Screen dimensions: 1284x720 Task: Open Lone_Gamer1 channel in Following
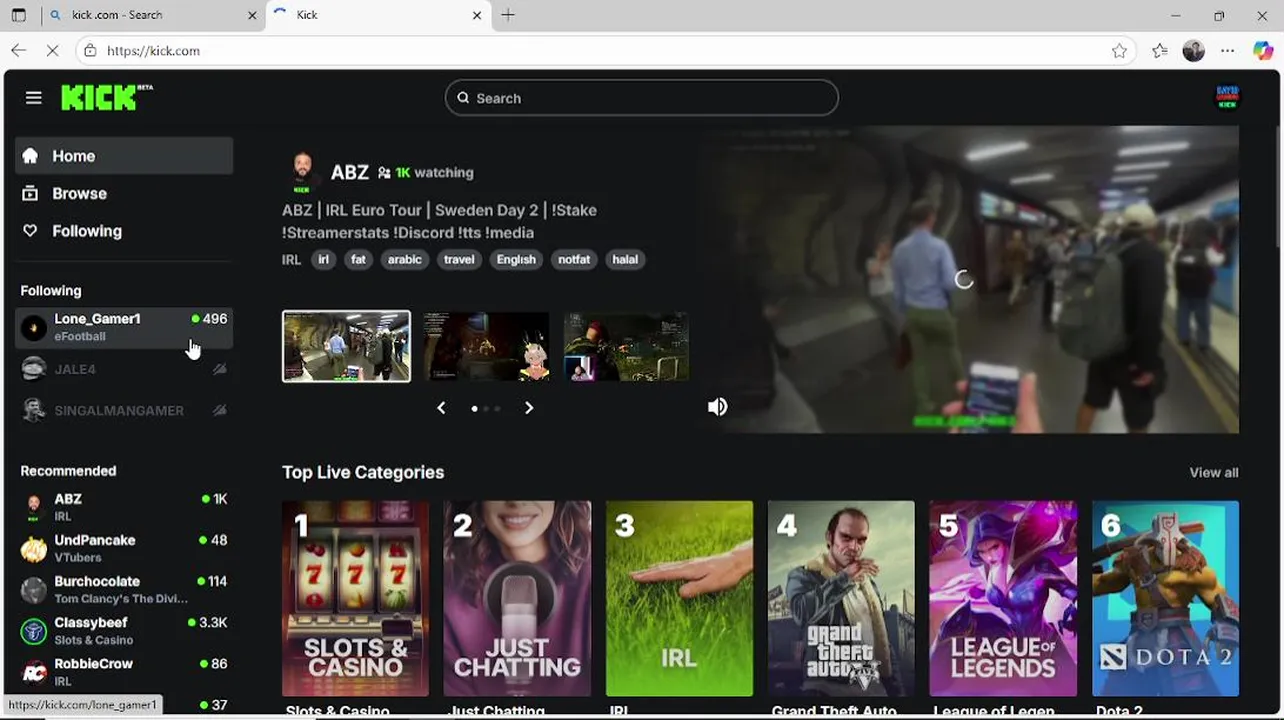tap(124, 328)
